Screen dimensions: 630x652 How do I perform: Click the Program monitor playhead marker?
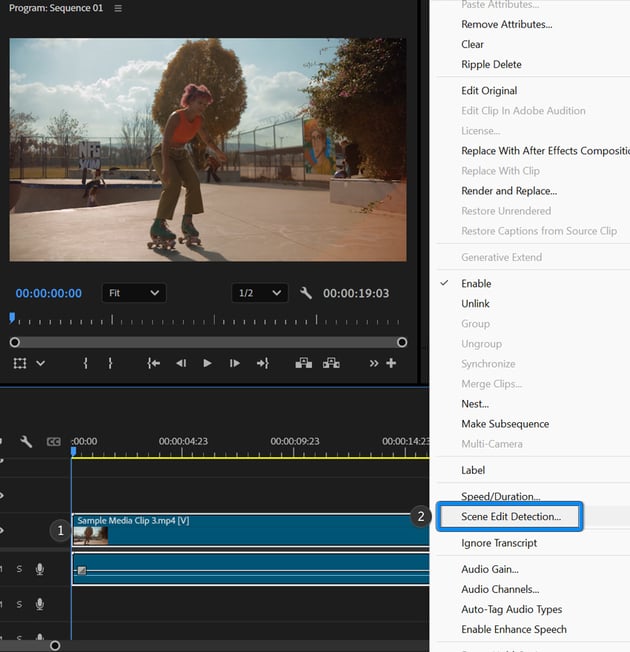point(12,318)
